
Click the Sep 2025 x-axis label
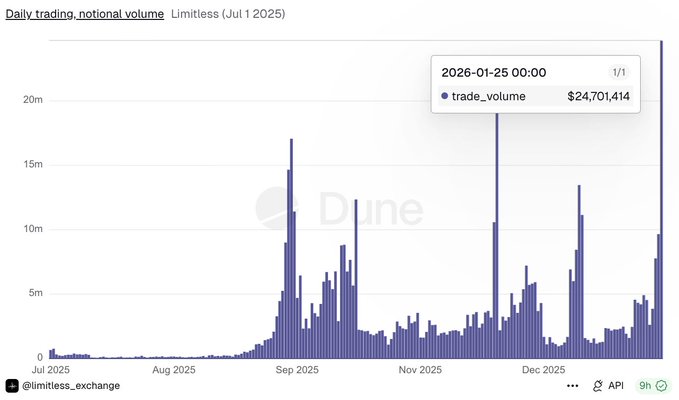pyautogui.click(x=299, y=369)
